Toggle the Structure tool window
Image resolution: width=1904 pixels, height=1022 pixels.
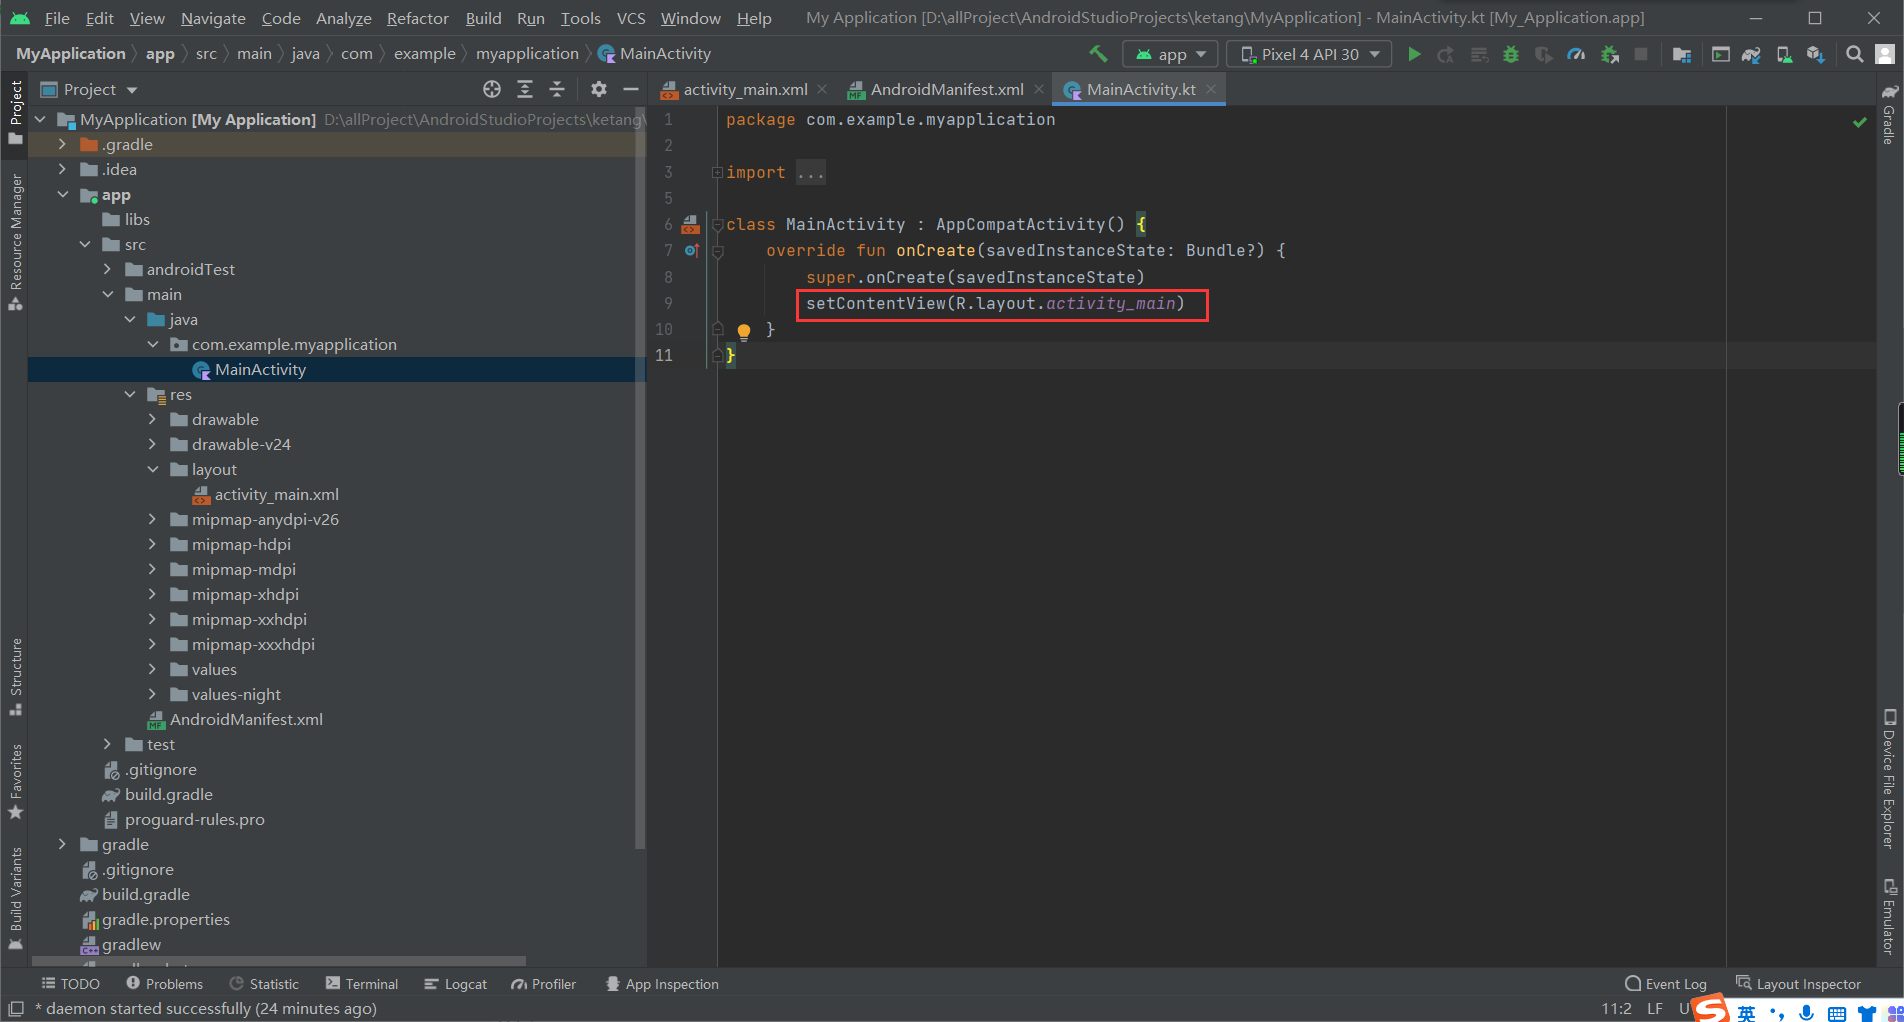pyautogui.click(x=16, y=675)
